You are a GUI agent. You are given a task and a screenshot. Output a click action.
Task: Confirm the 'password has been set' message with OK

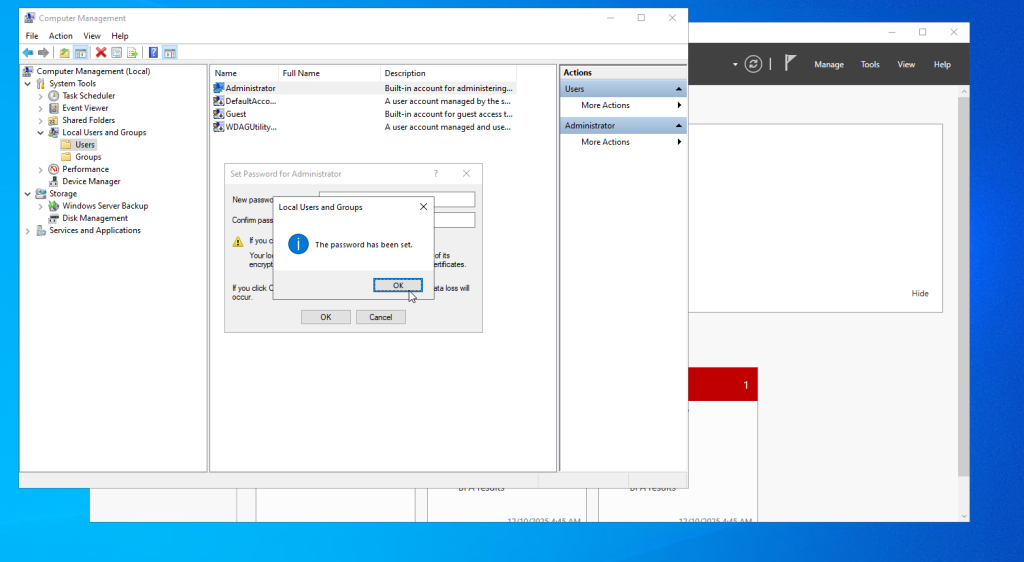click(x=398, y=285)
